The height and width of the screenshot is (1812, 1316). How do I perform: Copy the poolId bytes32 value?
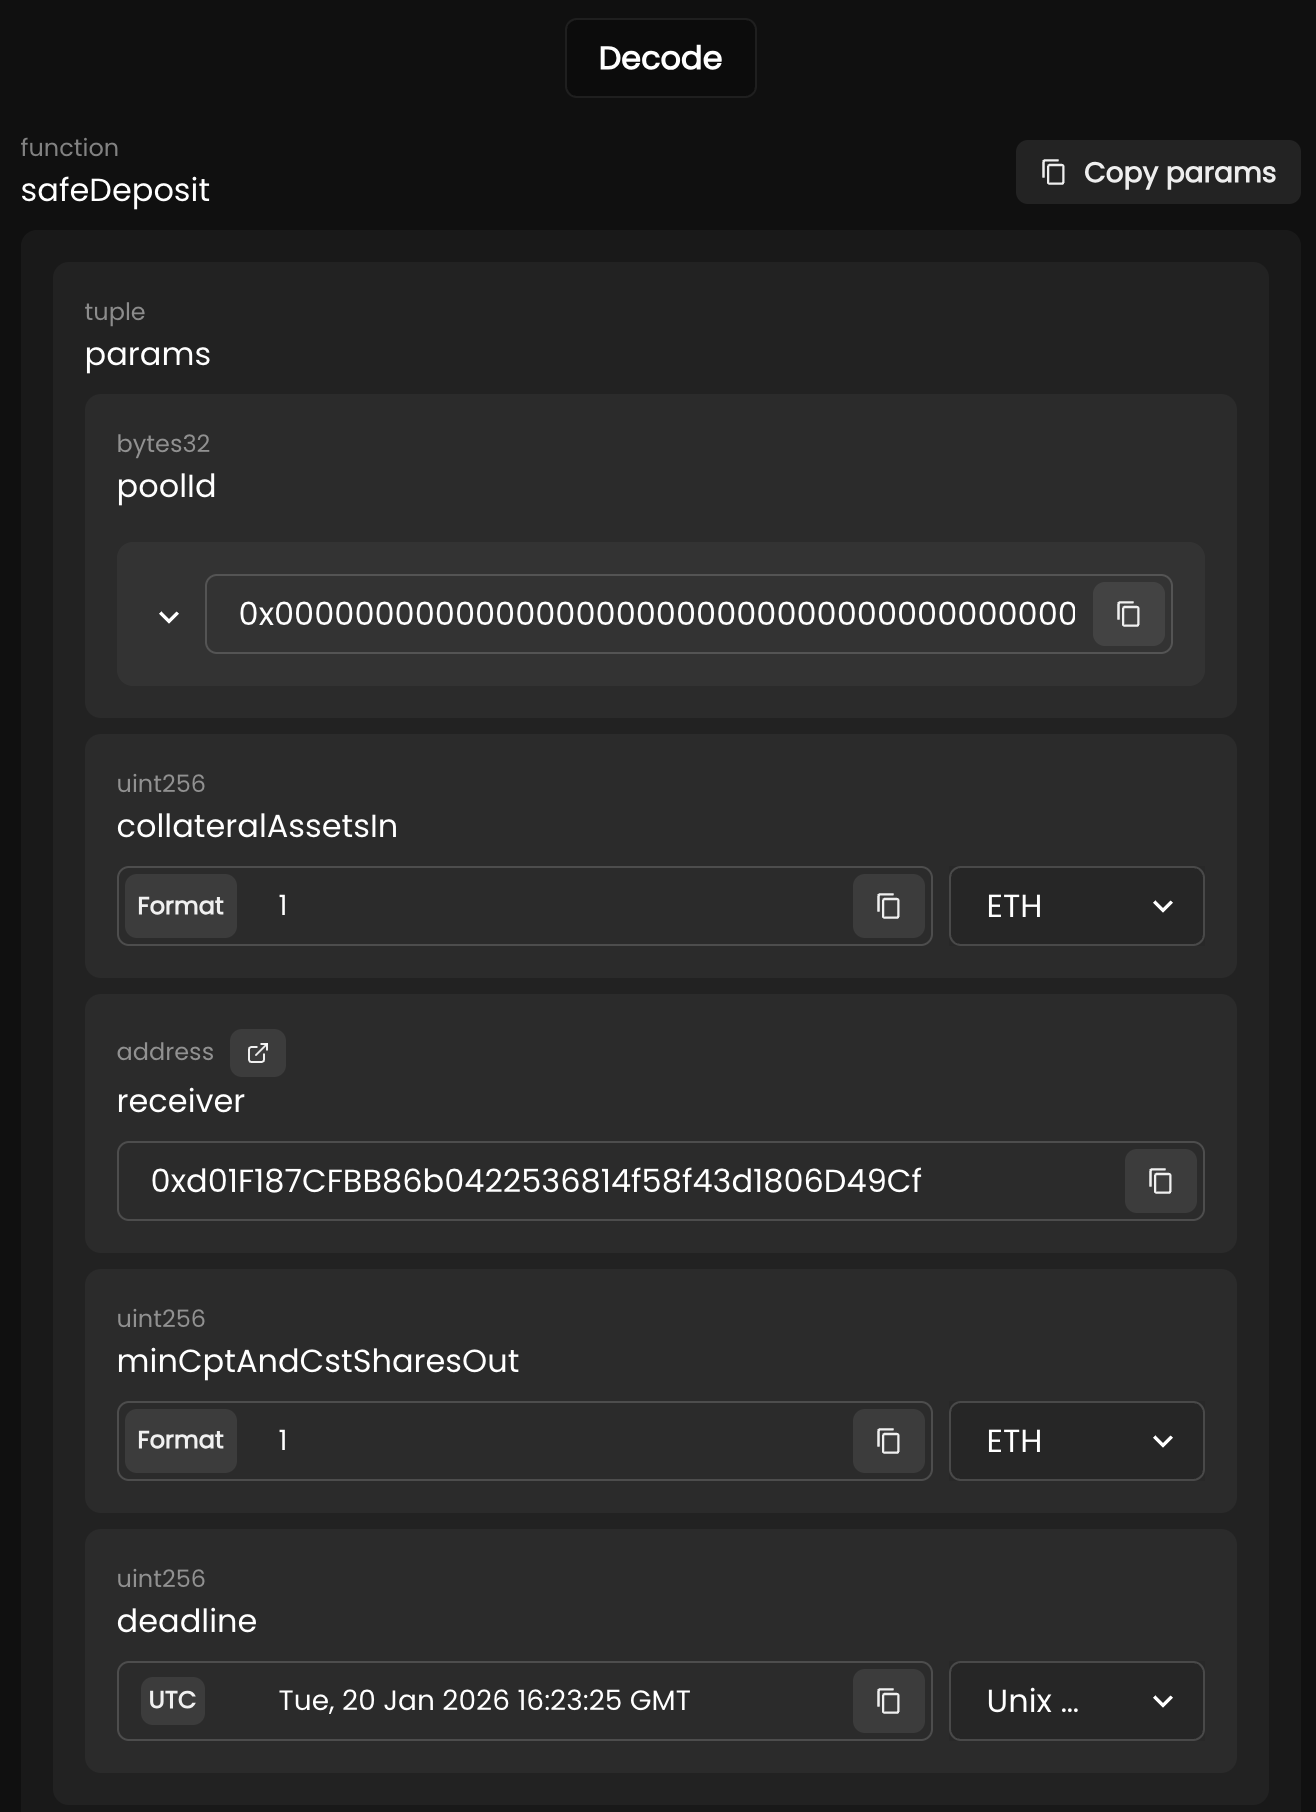(x=1128, y=614)
